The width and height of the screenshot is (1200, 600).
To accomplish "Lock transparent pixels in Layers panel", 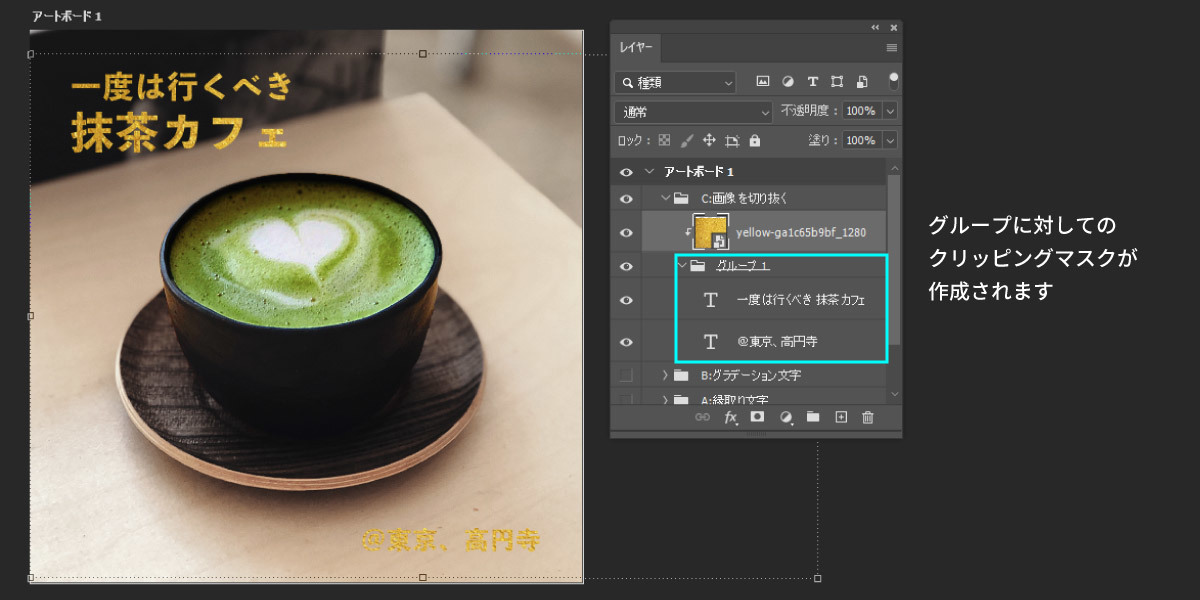I will 665,141.
